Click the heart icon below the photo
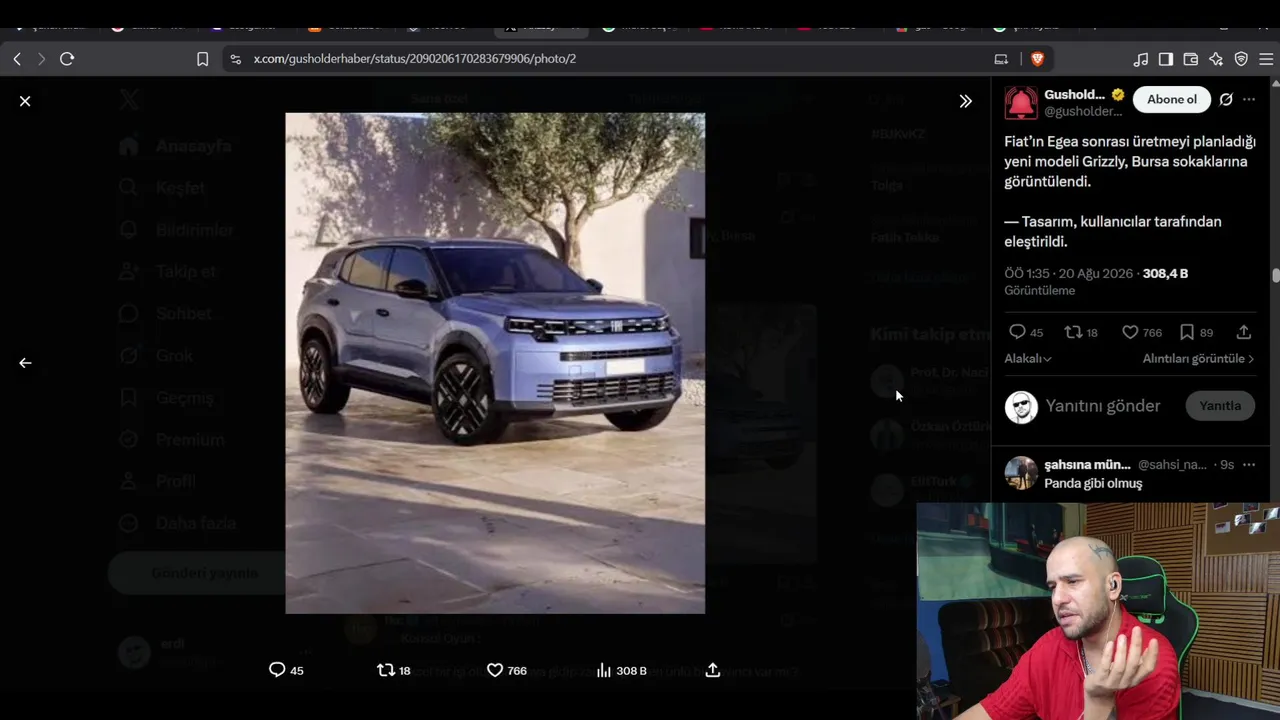Image resolution: width=1280 pixels, height=720 pixels. click(494, 670)
